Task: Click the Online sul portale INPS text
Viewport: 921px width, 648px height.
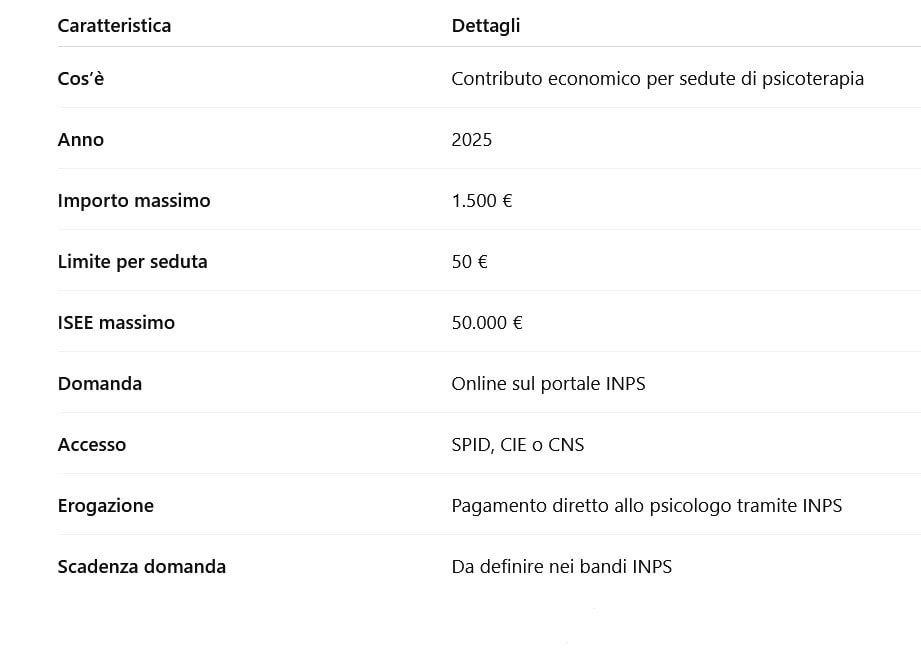Action: tap(548, 383)
